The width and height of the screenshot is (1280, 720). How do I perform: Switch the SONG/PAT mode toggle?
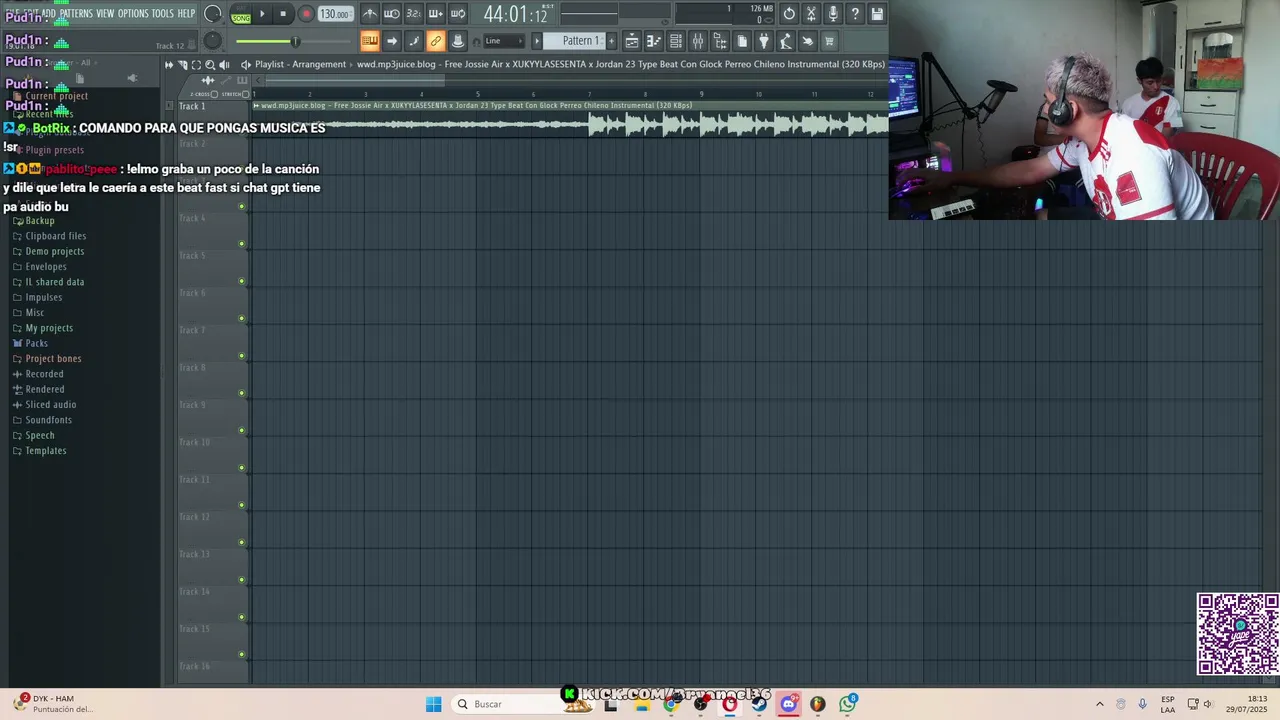click(x=241, y=14)
